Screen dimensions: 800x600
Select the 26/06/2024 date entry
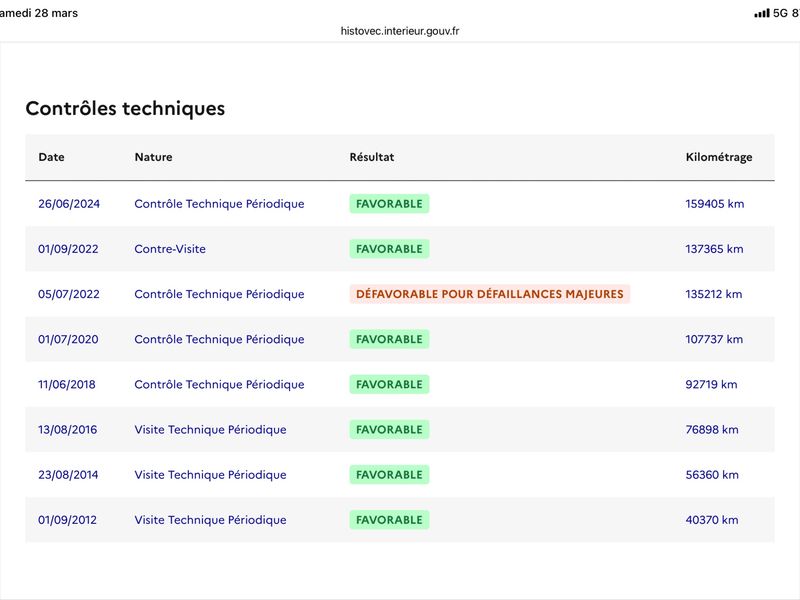pos(69,204)
